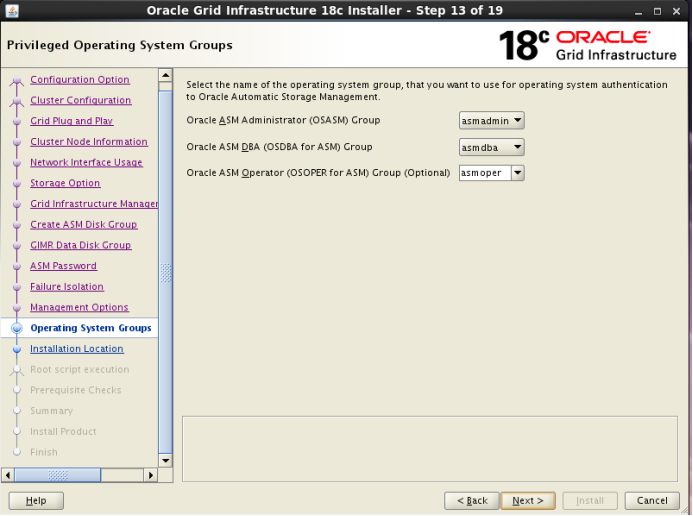Screen dimensions: 693x516
Task: Open the Configuration Option step
Action: click(x=80, y=80)
